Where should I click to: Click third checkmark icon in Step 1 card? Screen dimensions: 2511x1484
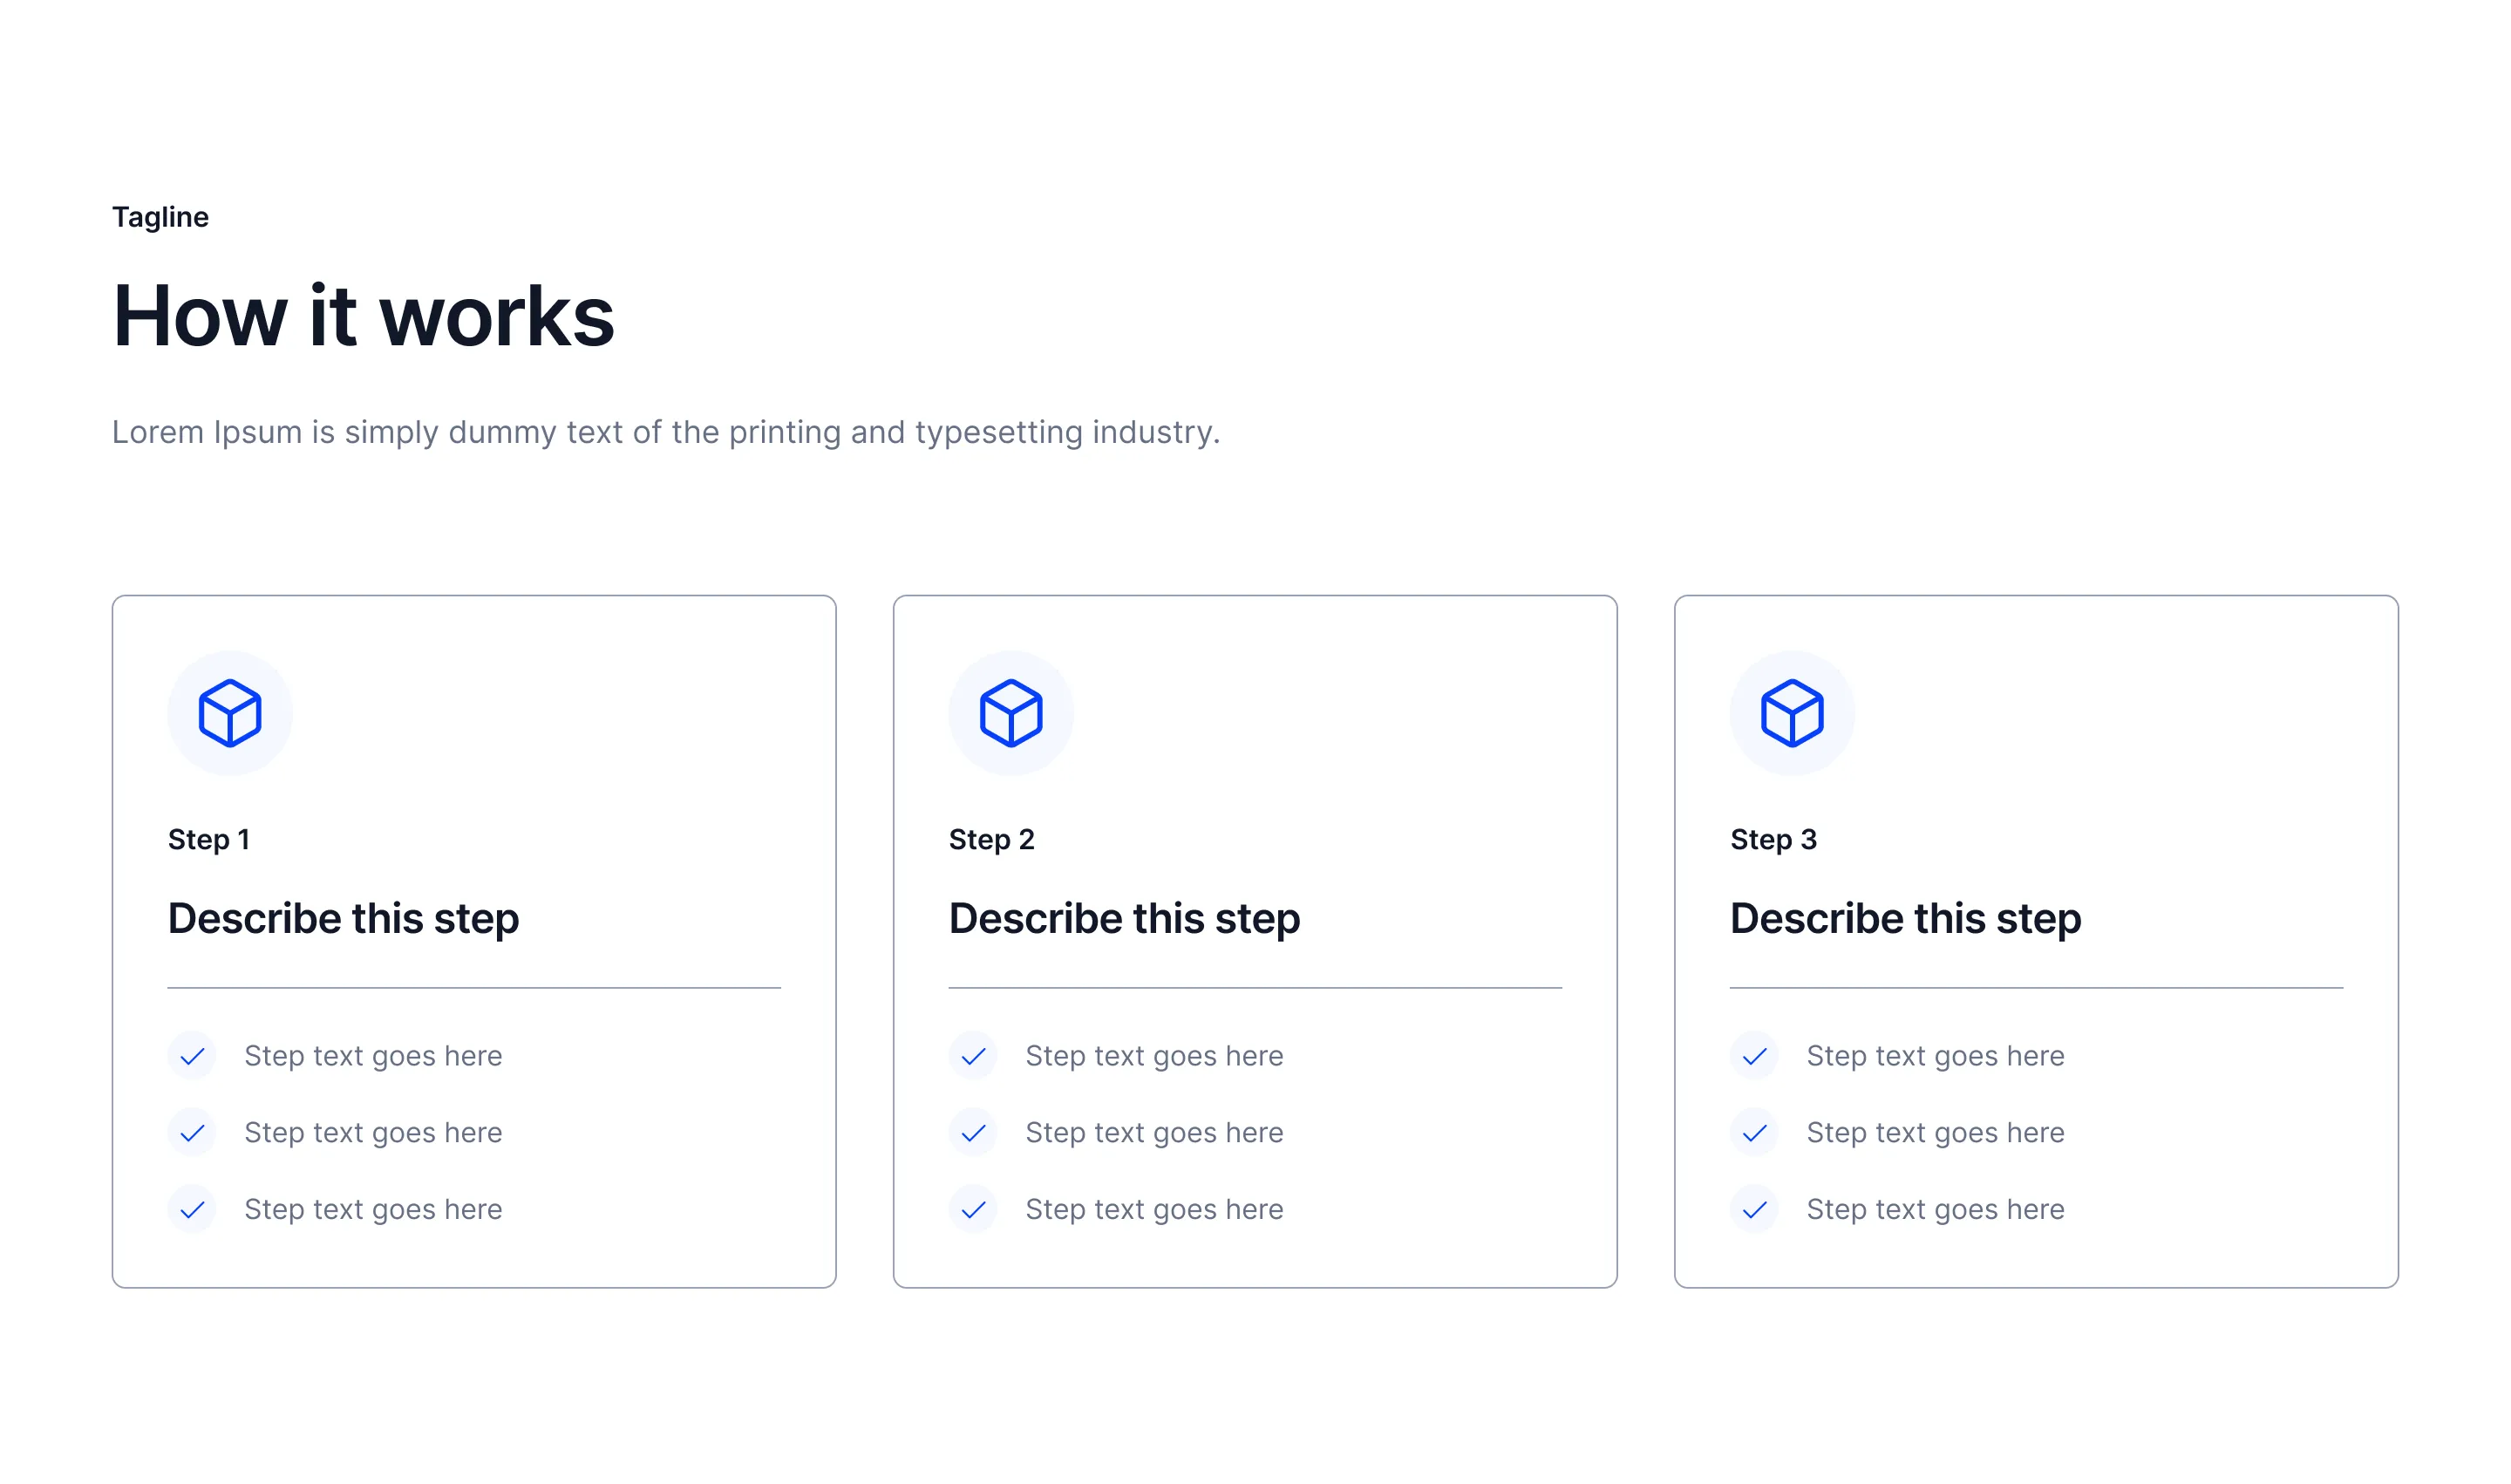(192, 1210)
